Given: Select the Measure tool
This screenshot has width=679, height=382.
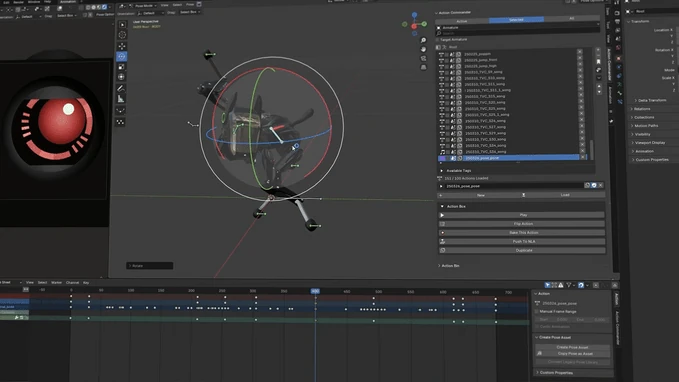Looking at the screenshot, I should coord(121,99).
